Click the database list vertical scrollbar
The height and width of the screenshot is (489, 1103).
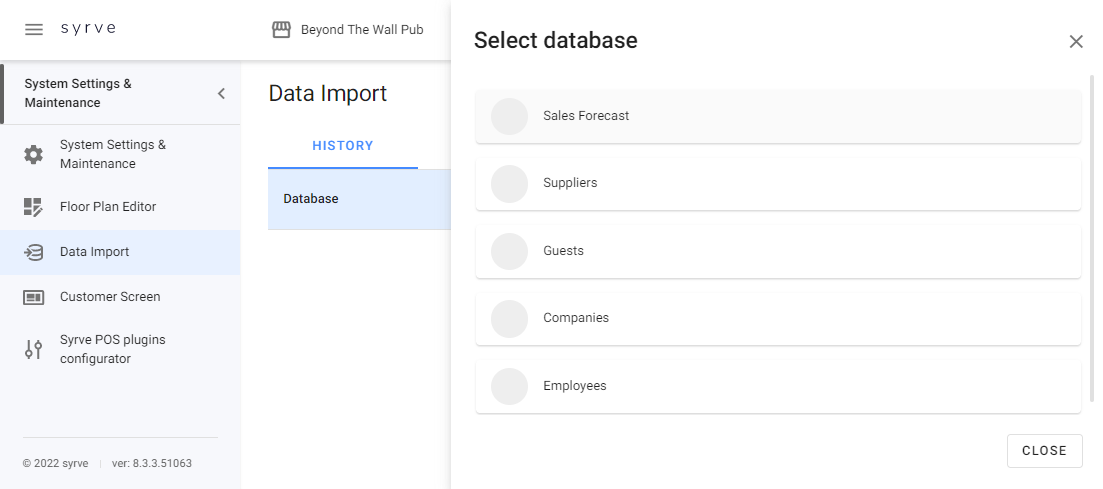[1091, 240]
